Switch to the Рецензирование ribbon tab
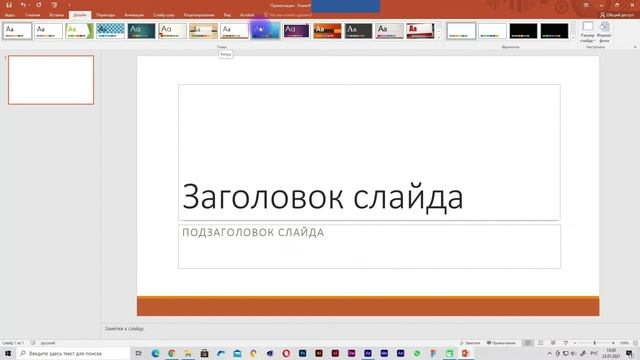The width and height of the screenshot is (640, 360). coord(199,15)
